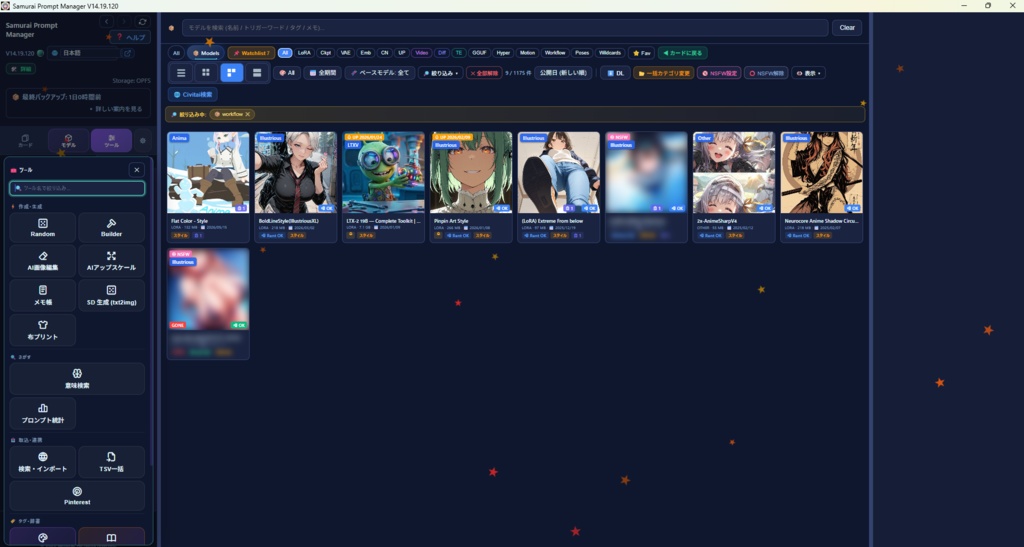
Task: Open the 全期間 period dropdown
Action: tap(323, 73)
